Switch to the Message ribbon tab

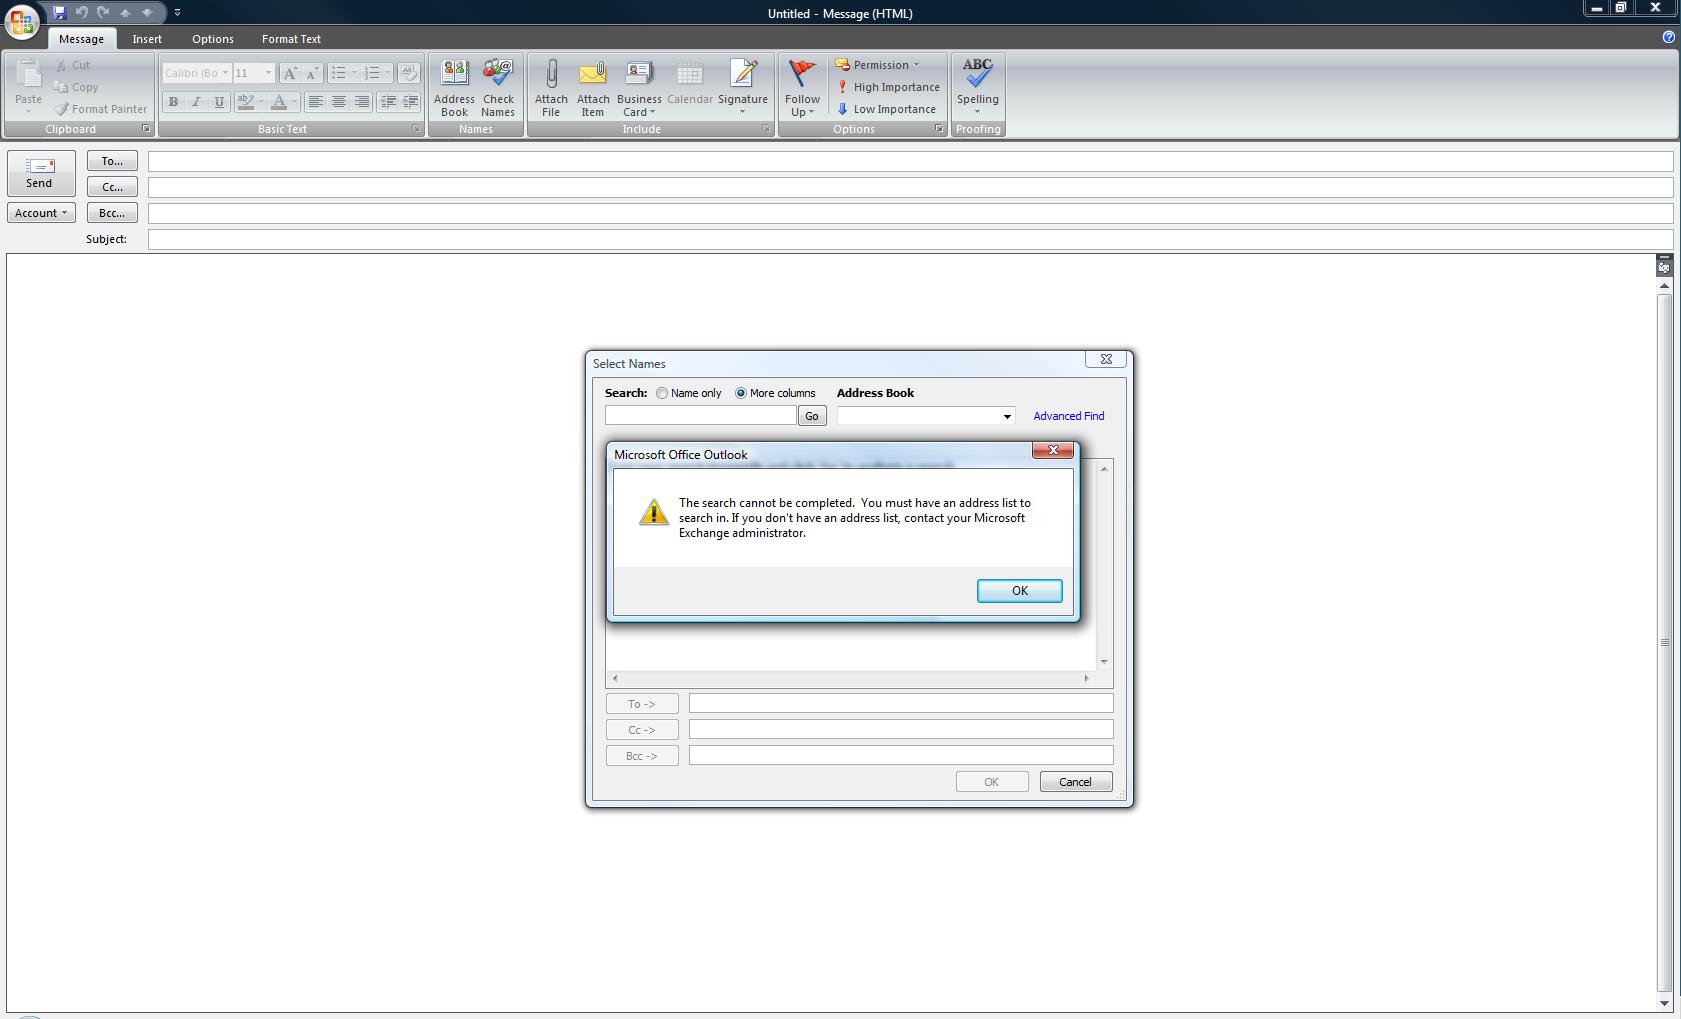(81, 39)
